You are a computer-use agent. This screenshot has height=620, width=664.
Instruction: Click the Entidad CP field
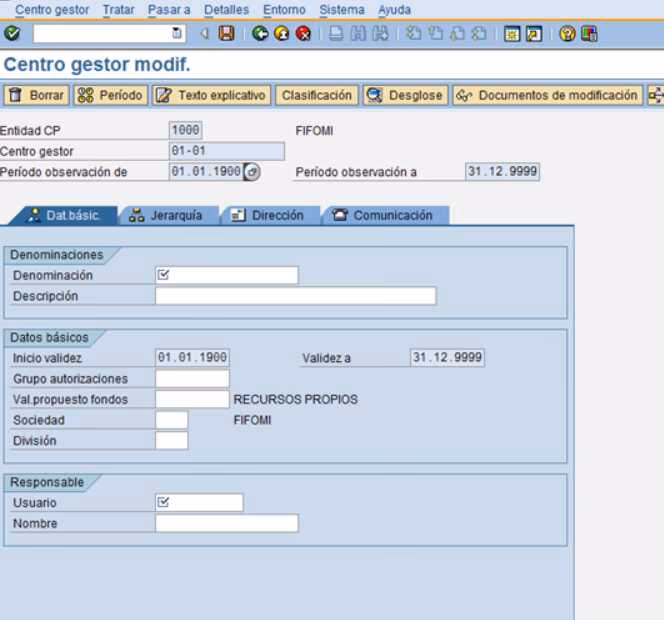tap(185, 130)
